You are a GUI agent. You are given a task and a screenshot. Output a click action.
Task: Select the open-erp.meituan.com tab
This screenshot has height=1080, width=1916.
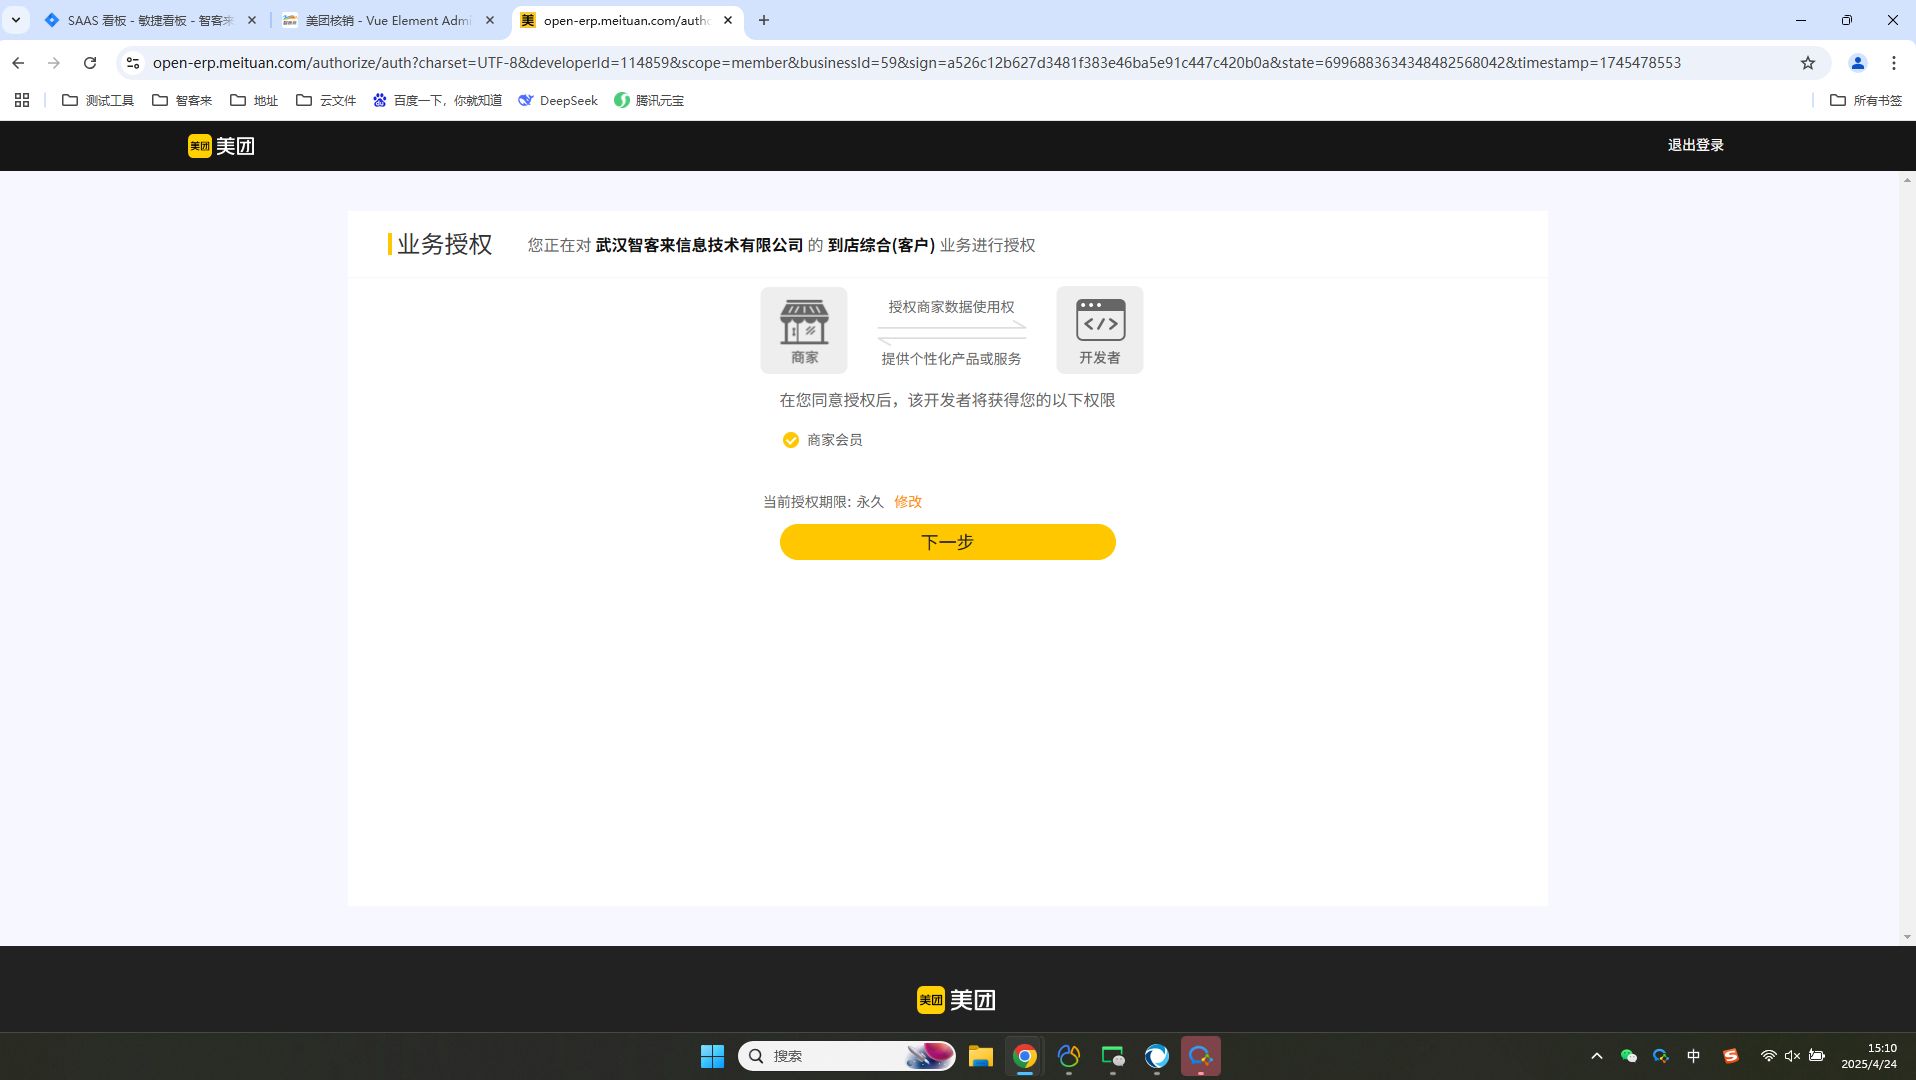click(x=626, y=20)
